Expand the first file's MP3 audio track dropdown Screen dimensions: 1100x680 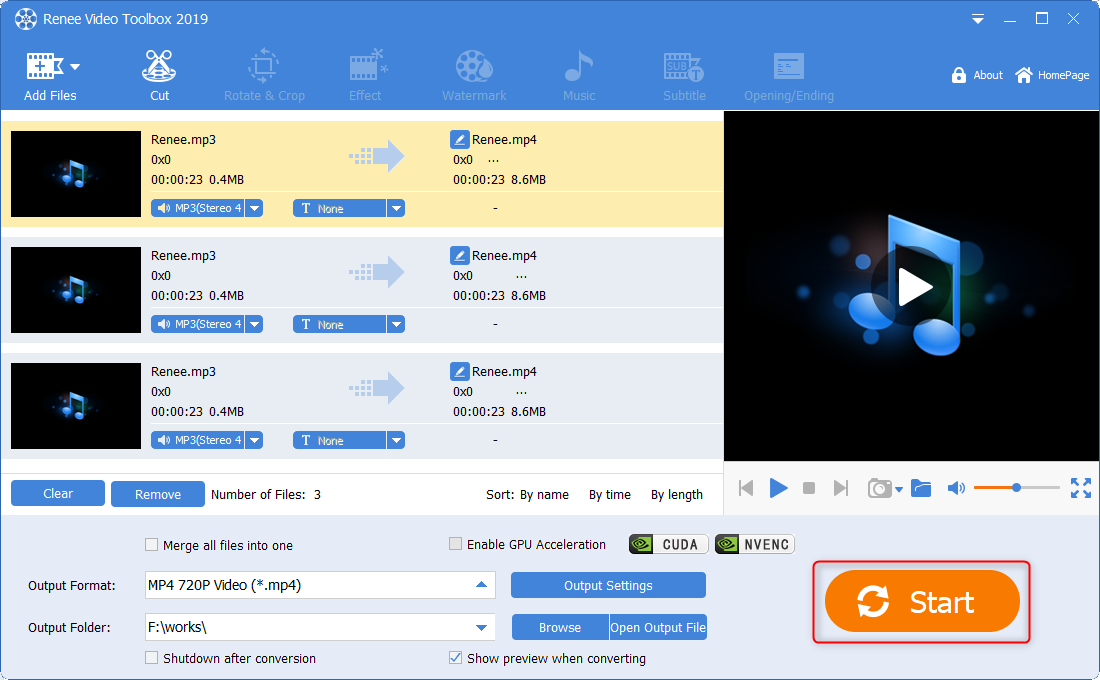[x=254, y=208]
